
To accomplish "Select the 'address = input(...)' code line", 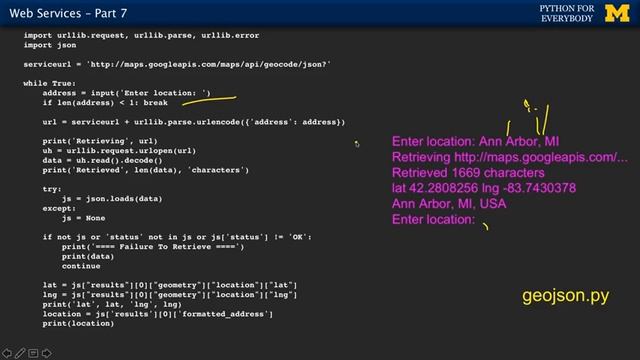I will (127, 93).
